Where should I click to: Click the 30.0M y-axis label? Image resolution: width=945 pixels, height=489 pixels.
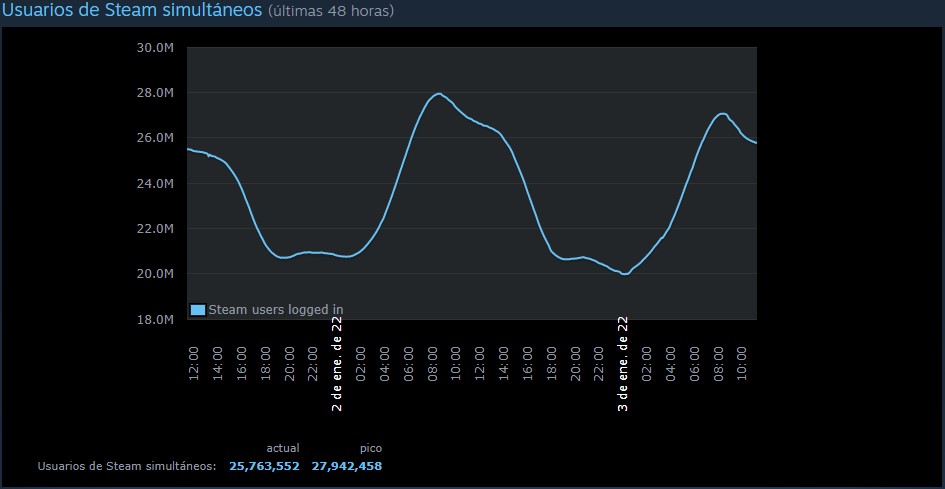click(x=156, y=48)
